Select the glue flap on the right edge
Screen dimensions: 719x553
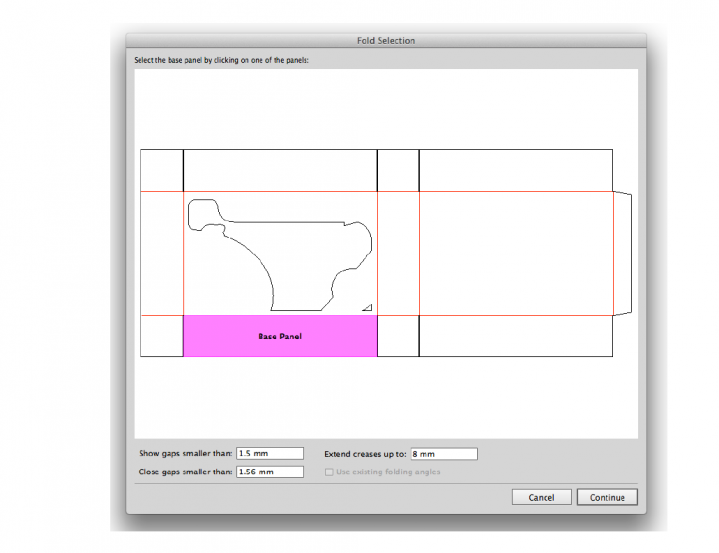click(x=621, y=253)
